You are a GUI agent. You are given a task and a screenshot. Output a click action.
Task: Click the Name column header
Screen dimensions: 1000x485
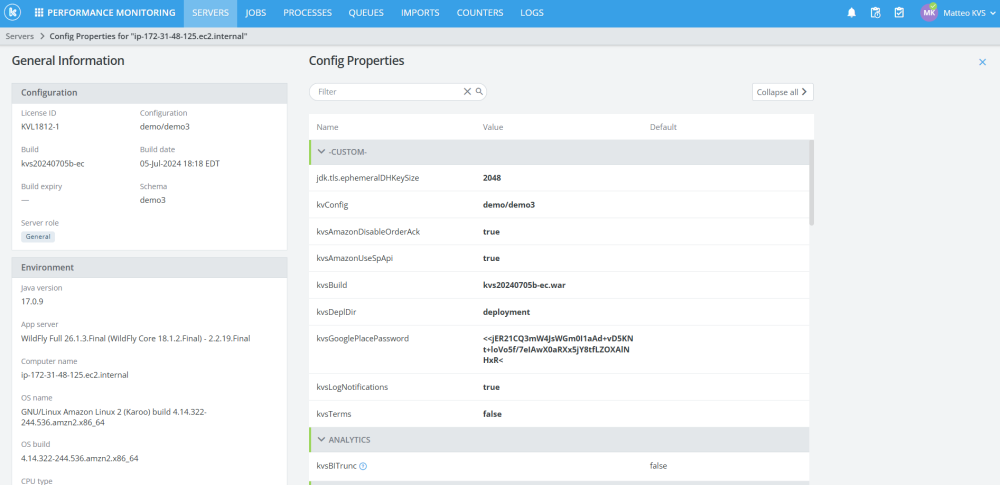pos(327,127)
